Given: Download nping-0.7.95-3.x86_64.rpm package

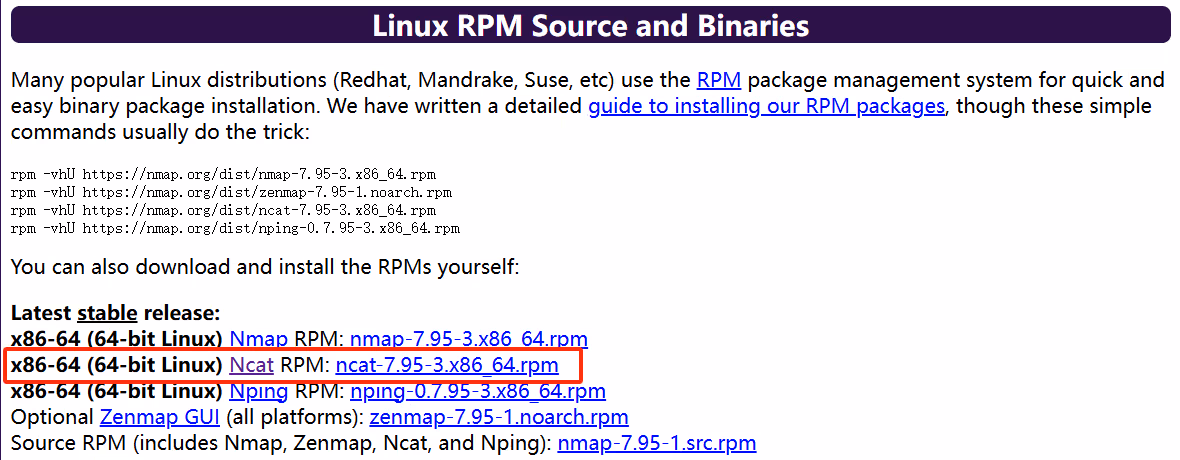Looking at the screenshot, I should 478,391.
